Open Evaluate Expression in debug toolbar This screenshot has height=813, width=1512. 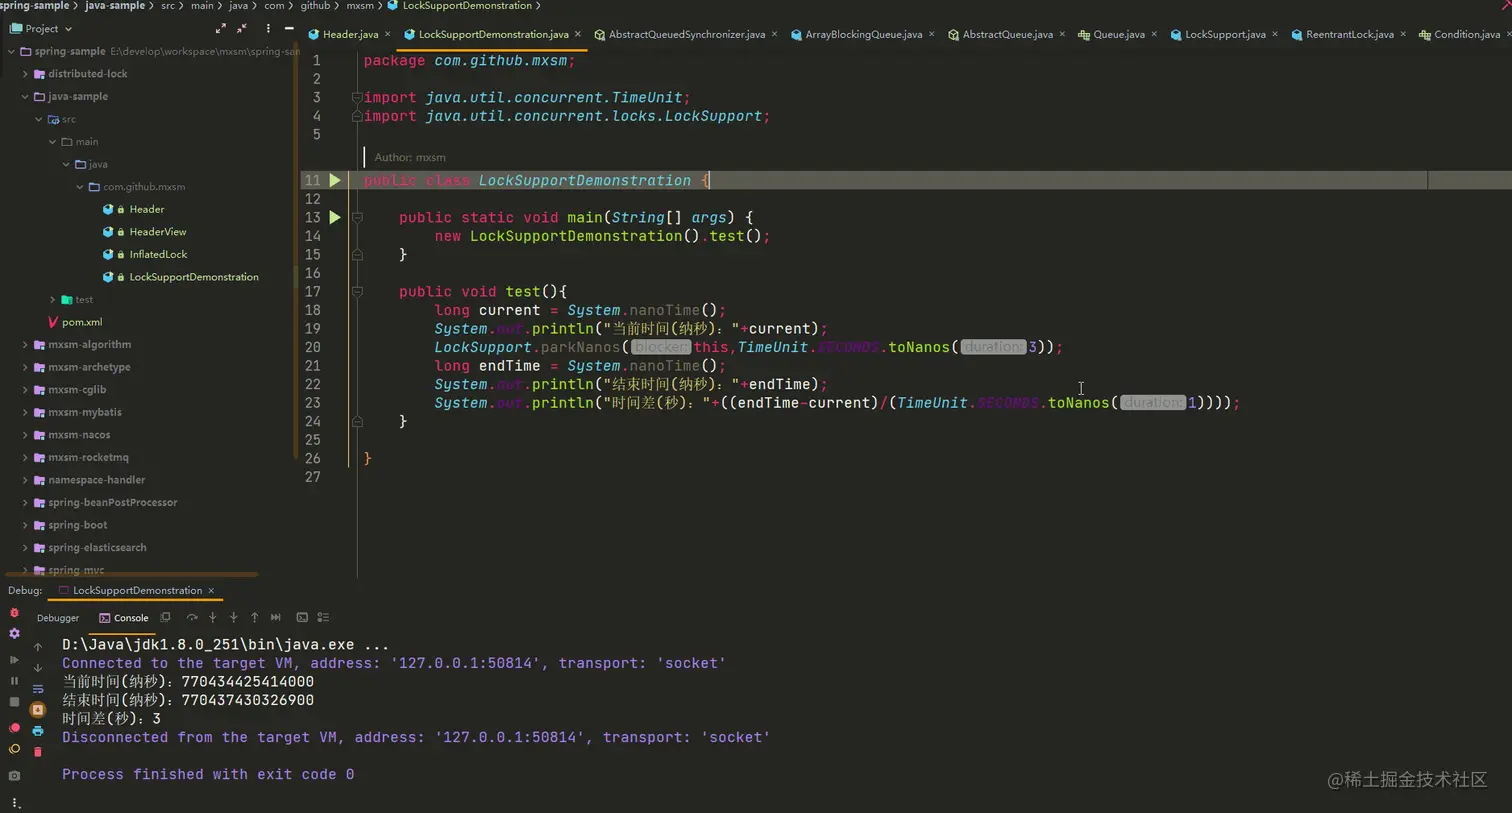(302, 618)
